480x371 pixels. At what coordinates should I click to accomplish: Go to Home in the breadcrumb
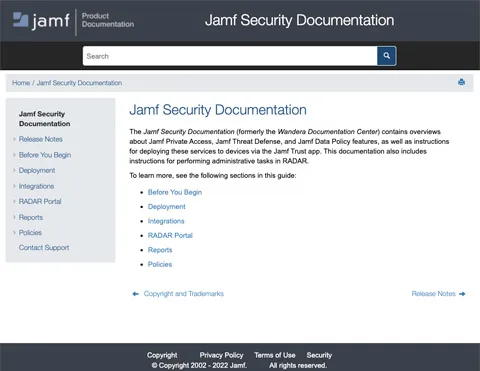pyautogui.click(x=21, y=83)
